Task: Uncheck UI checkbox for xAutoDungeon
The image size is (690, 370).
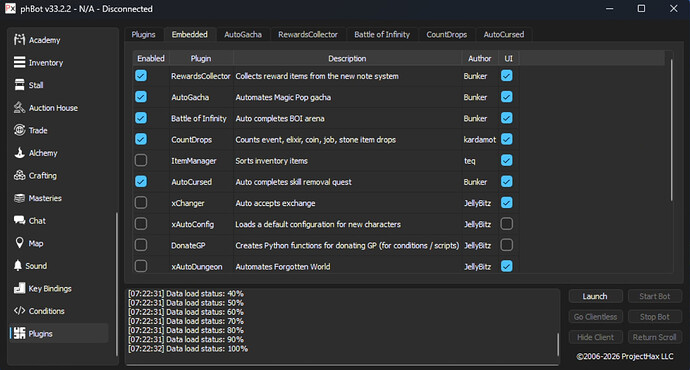Action: (x=506, y=266)
